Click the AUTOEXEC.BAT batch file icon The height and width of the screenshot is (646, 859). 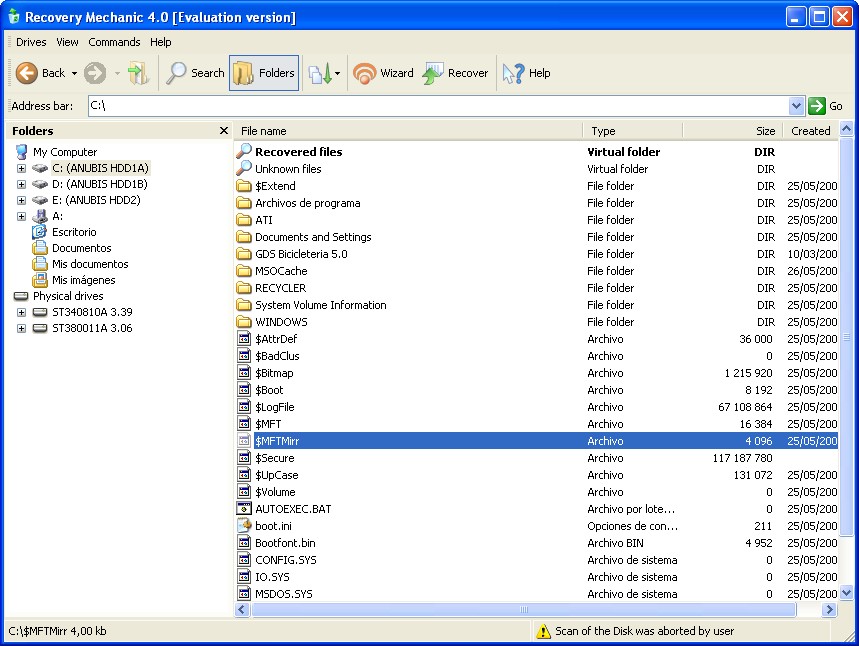click(x=244, y=508)
